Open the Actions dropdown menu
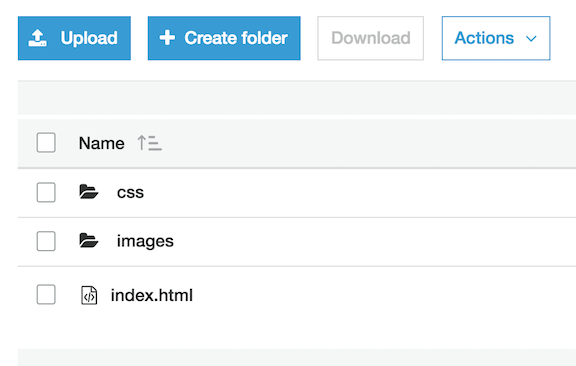 click(x=496, y=38)
